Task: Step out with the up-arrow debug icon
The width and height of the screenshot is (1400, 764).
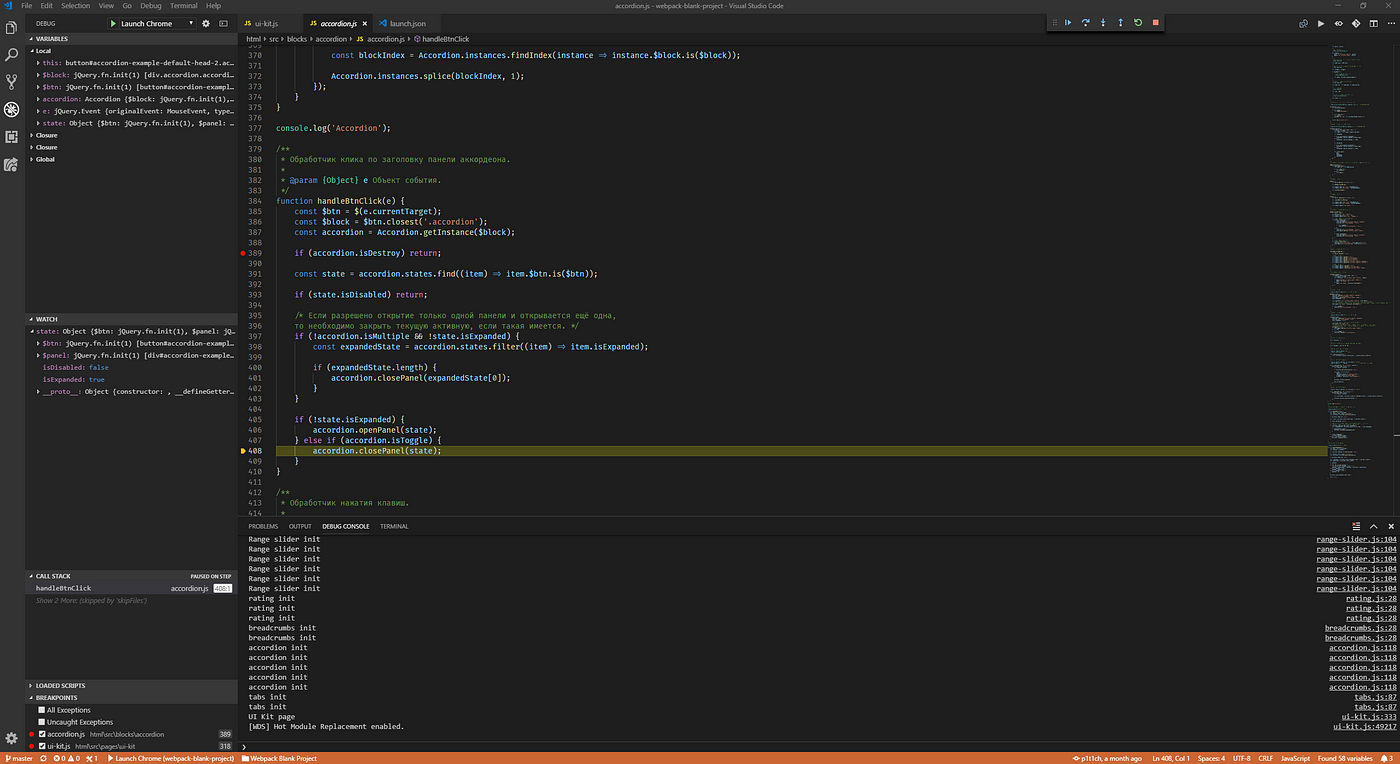Action: point(1120,22)
